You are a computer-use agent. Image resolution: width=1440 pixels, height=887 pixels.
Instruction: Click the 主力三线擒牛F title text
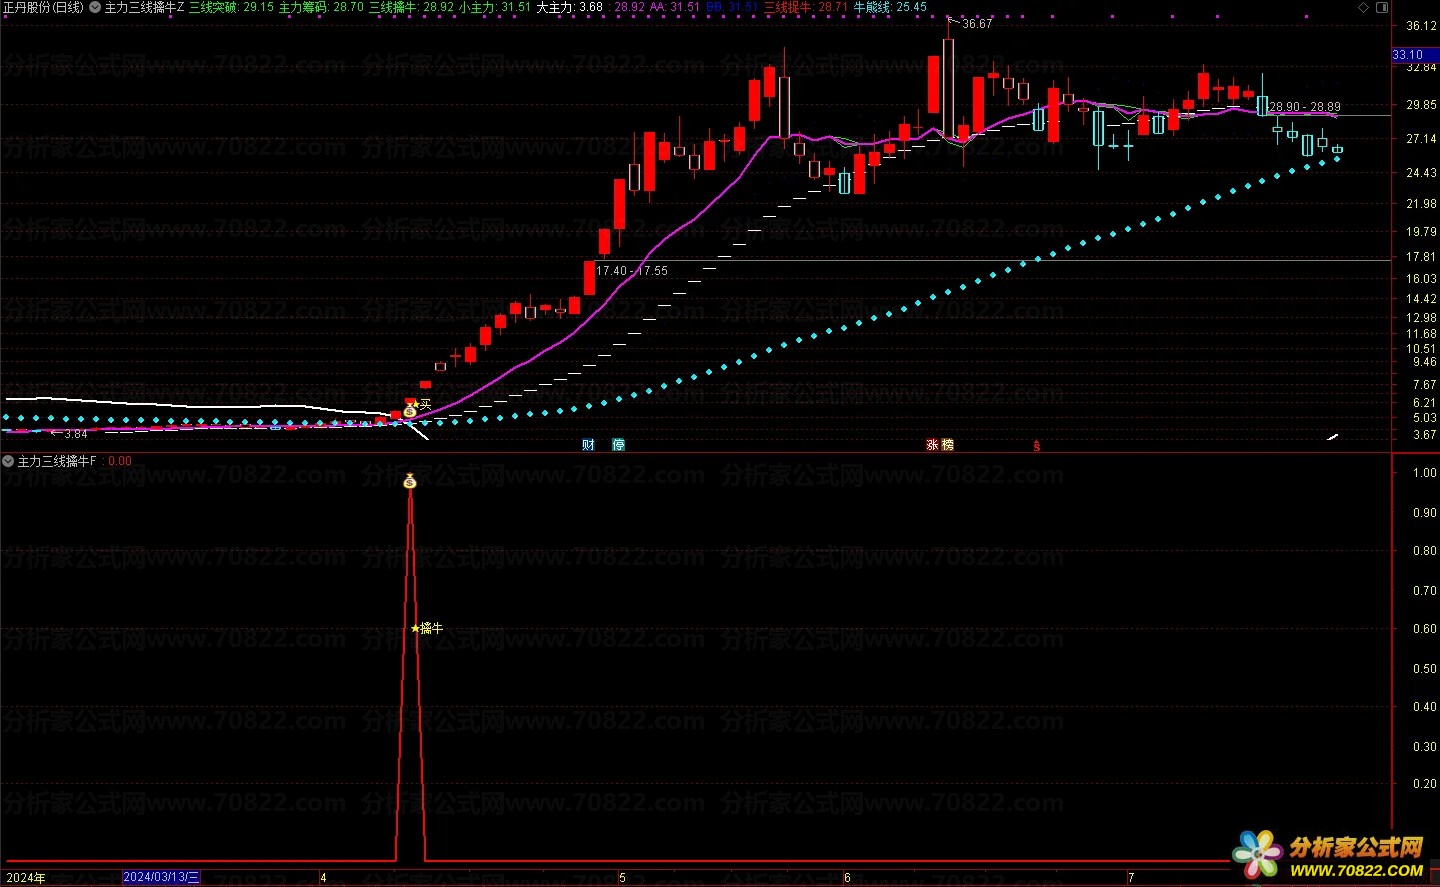(57, 461)
